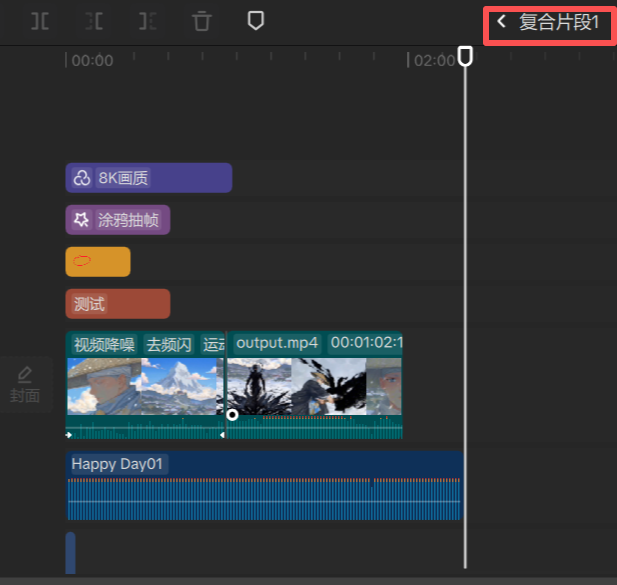Click the playhead handle on the ruler
Image resolution: width=617 pixels, height=585 pixels.
pos(465,56)
